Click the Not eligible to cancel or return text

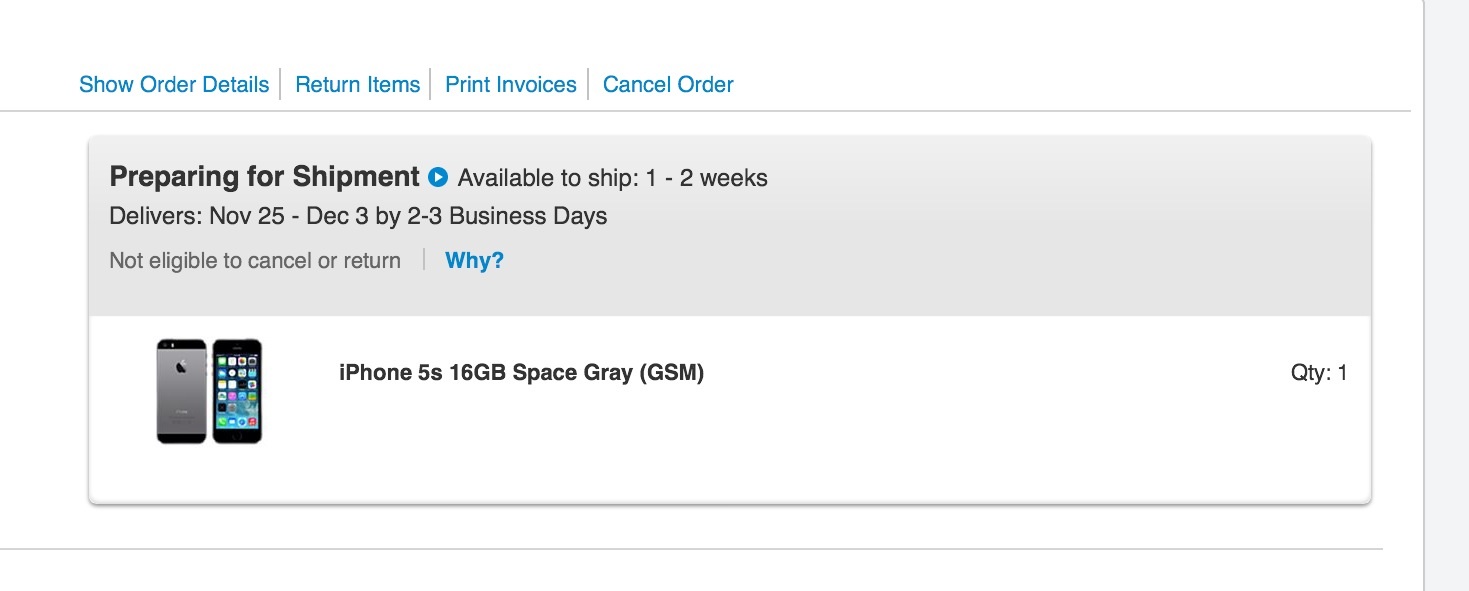[255, 261]
